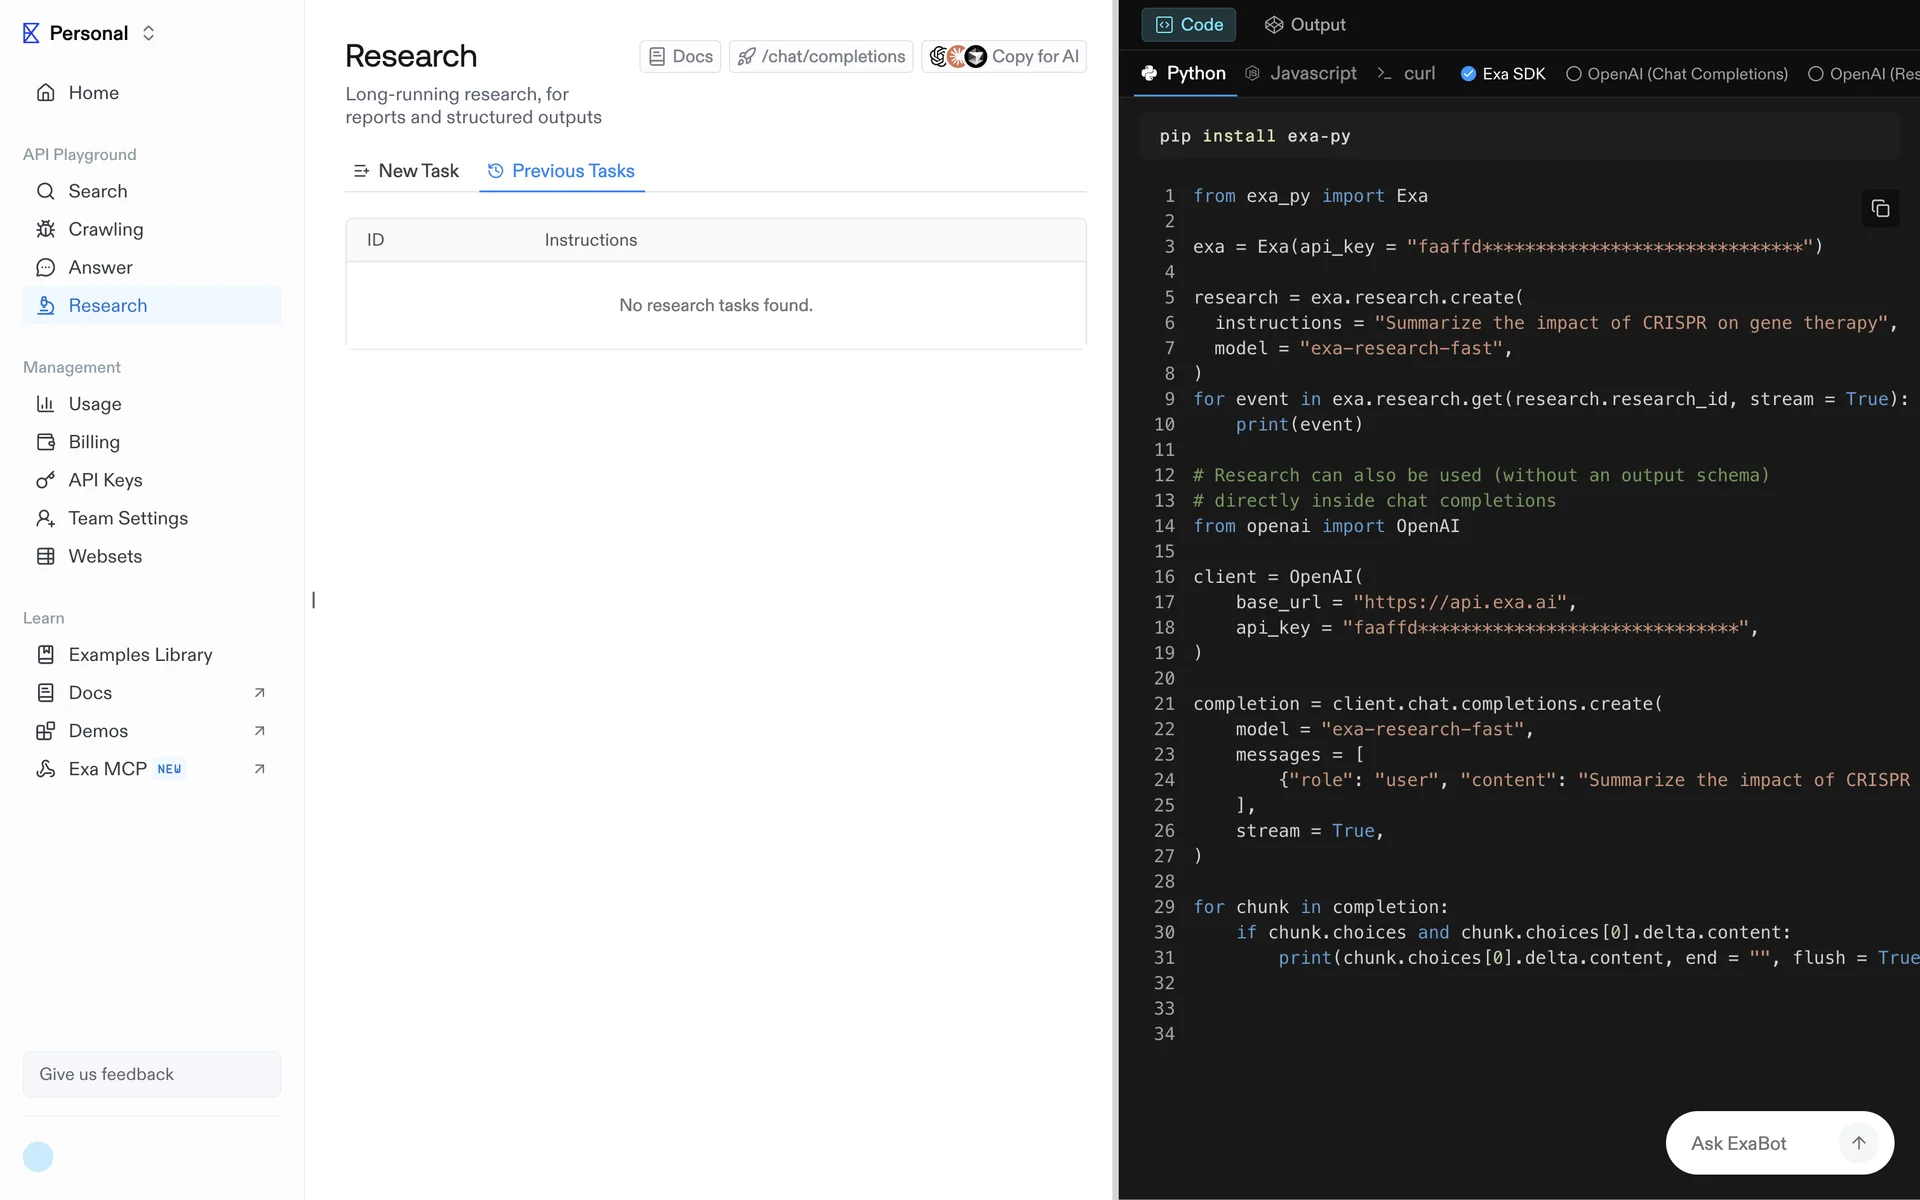Image resolution: width=1920 pixels, height=1200 pixels.
Task: Open Usage via bar chart icon
Action: (45, 404)
